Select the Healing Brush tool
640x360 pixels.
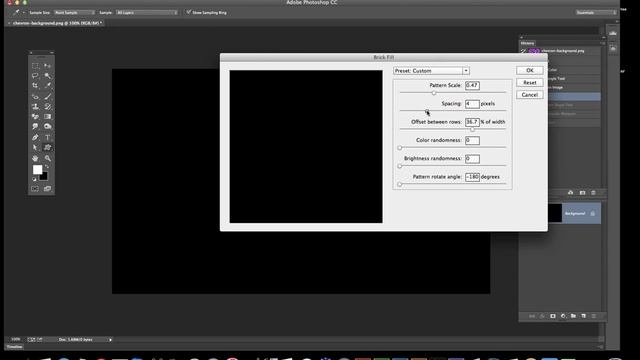(35, 96)
